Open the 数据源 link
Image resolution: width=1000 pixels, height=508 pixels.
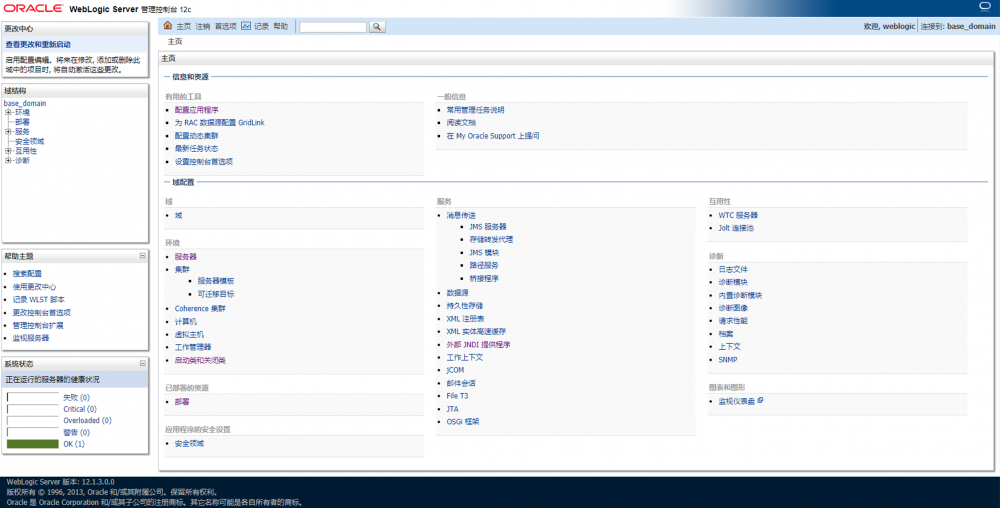click(x=457, y=293)
